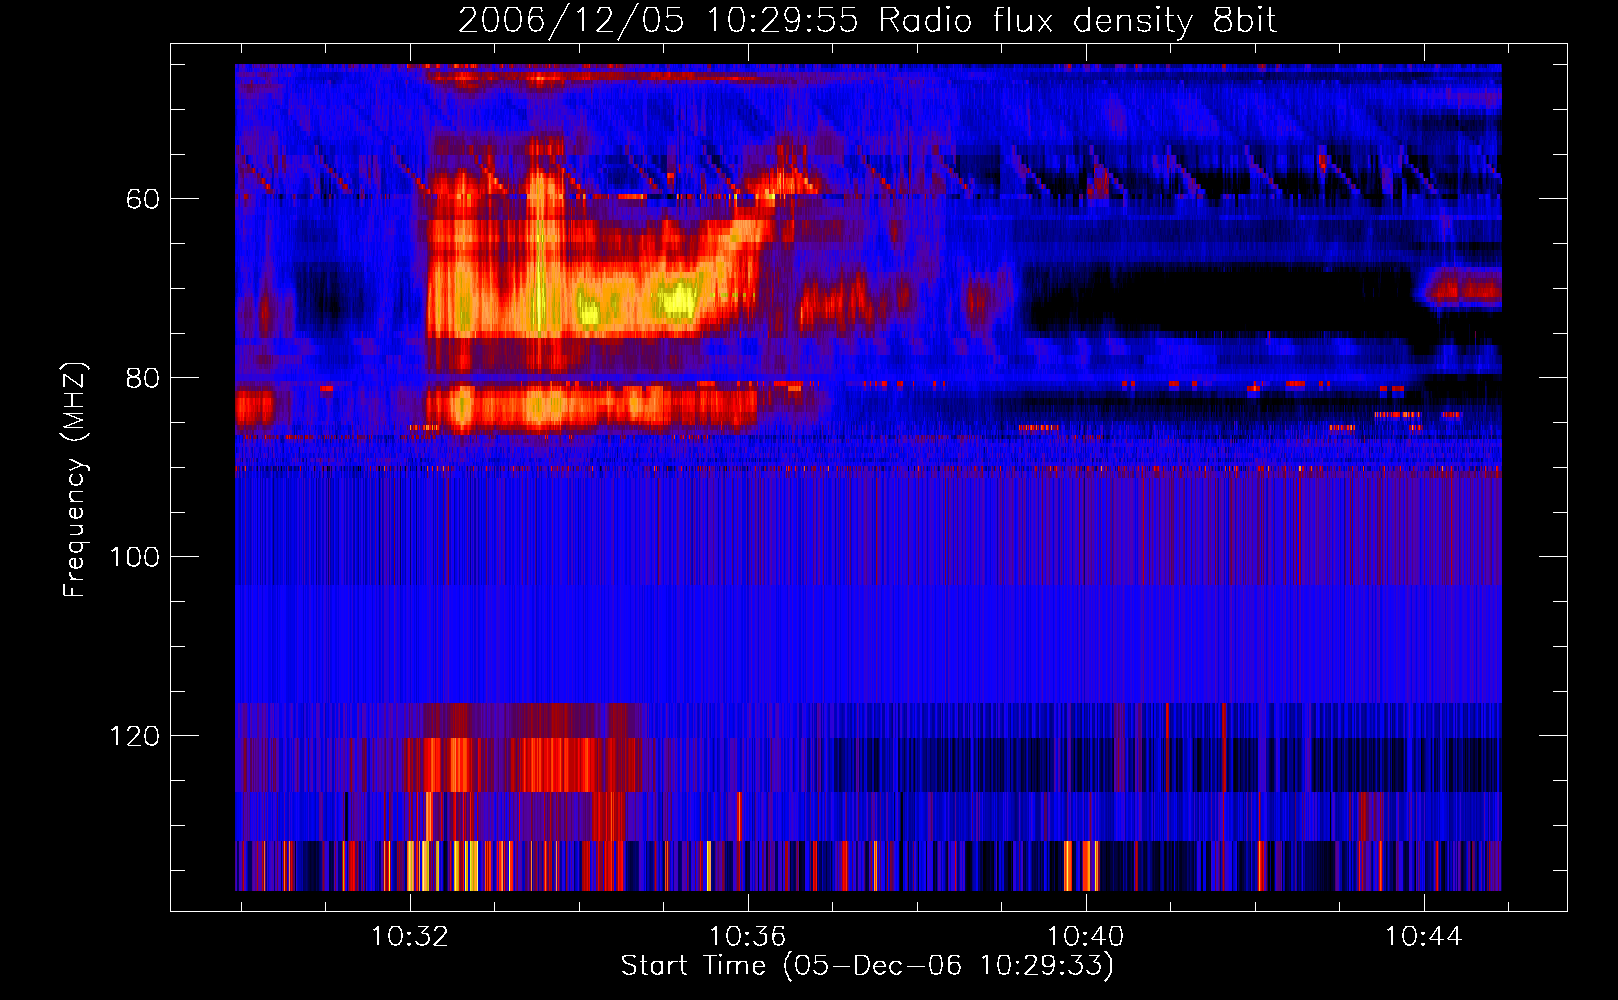Viewport: 1618px width, 1000px height.
Task: Click the 100 frequency tick label
Action: (x=135, y=557)
